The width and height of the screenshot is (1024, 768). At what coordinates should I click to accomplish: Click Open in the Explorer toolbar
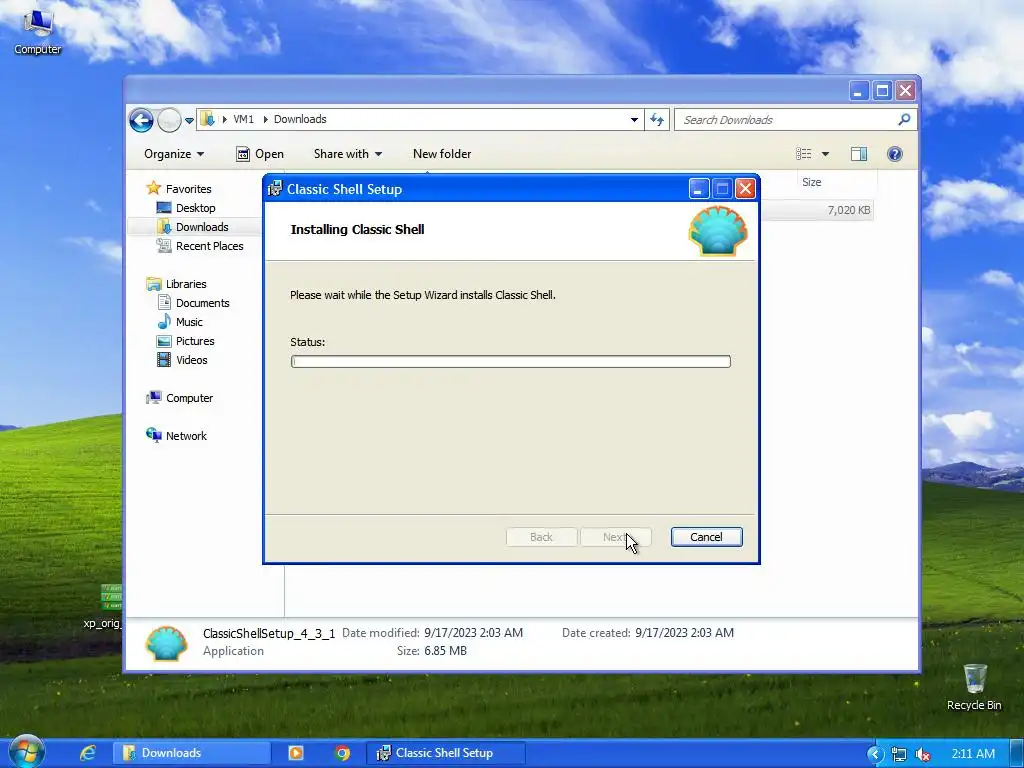(260, 154)
